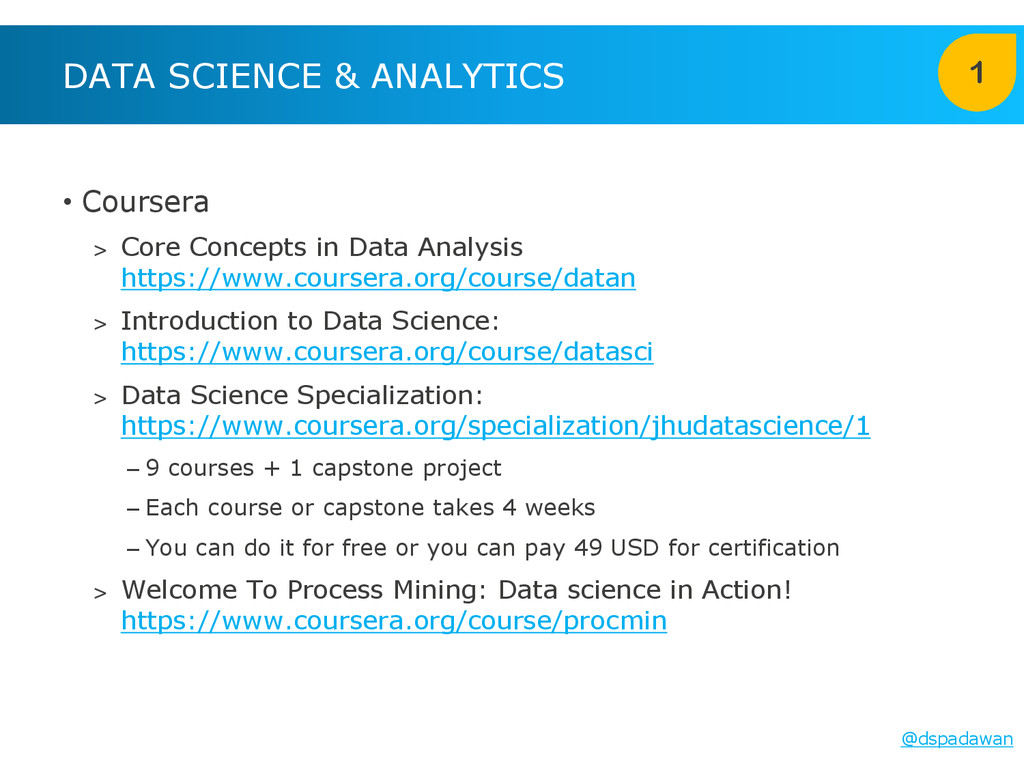
Task: Click the Each course takes 4 weeks line
Action: [369, 508]
